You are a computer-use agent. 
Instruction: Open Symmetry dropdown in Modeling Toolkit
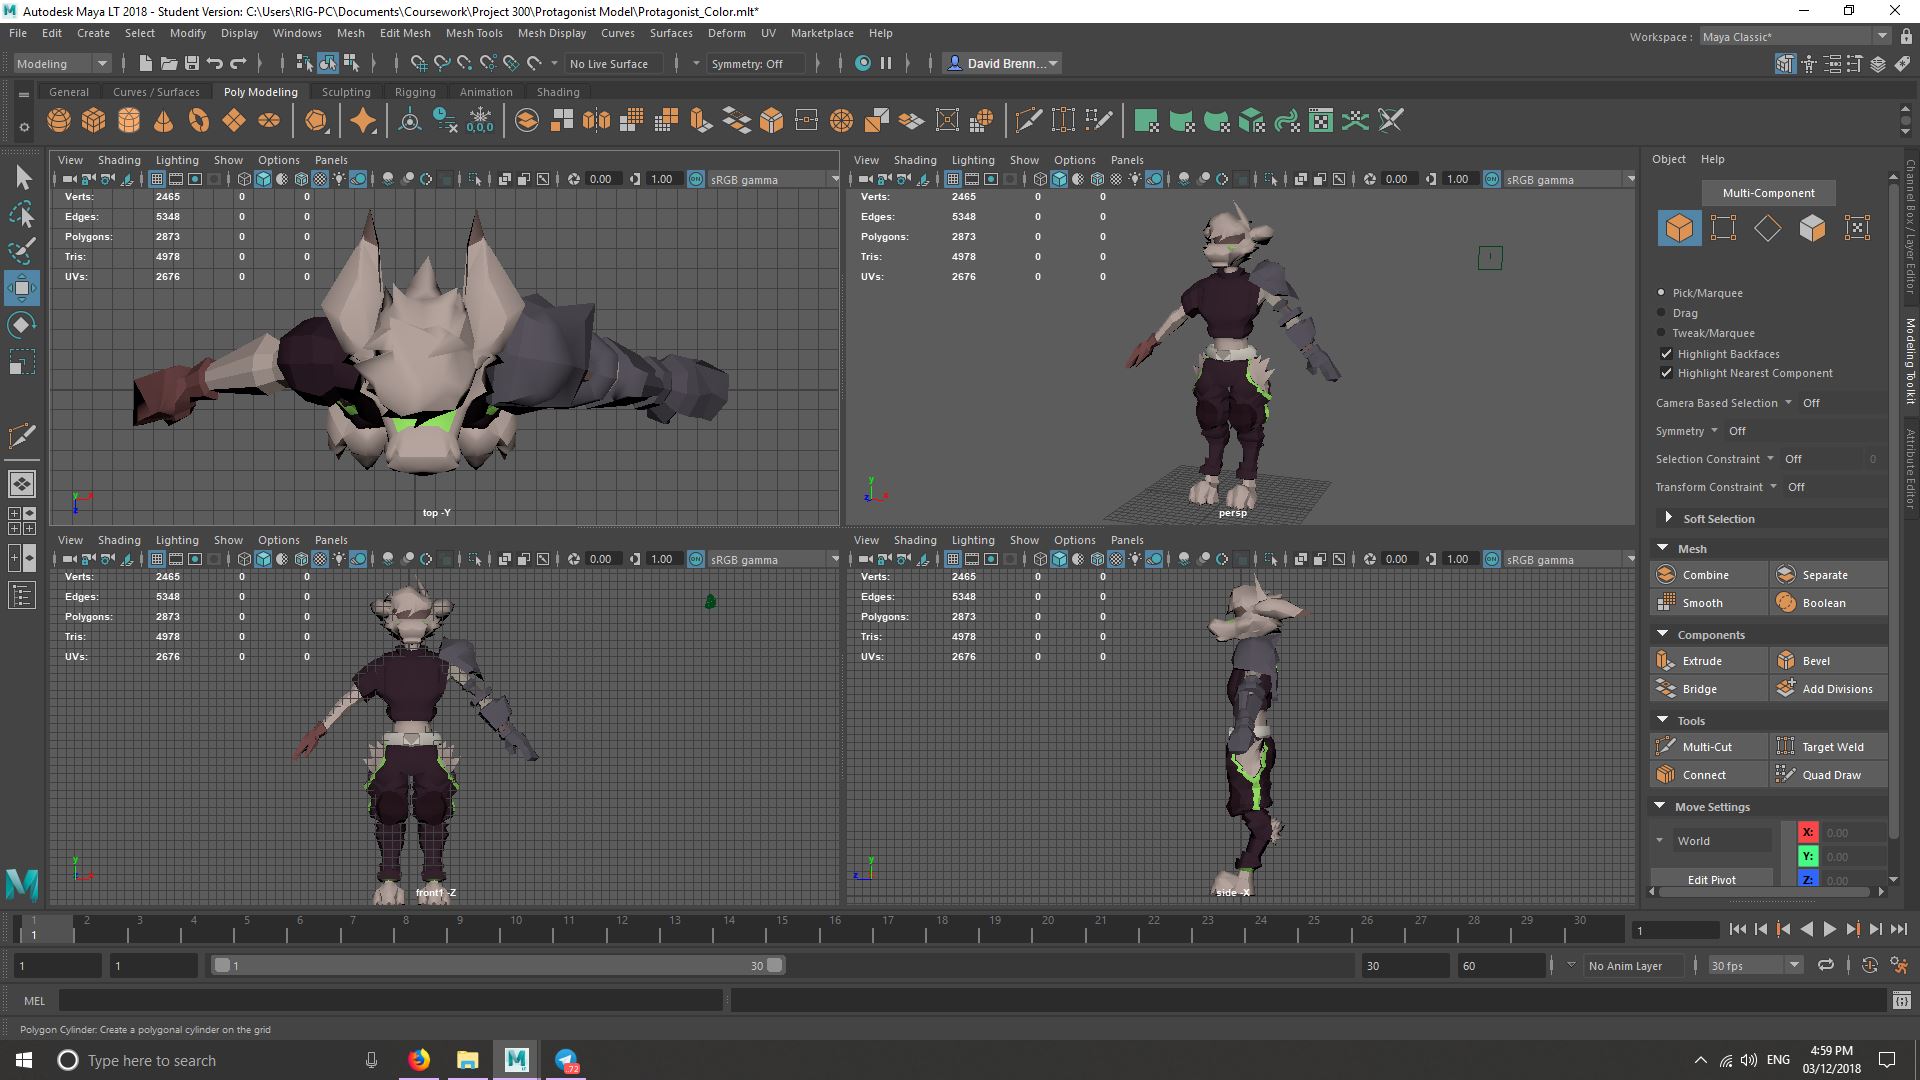click(x=1714, y=431)
